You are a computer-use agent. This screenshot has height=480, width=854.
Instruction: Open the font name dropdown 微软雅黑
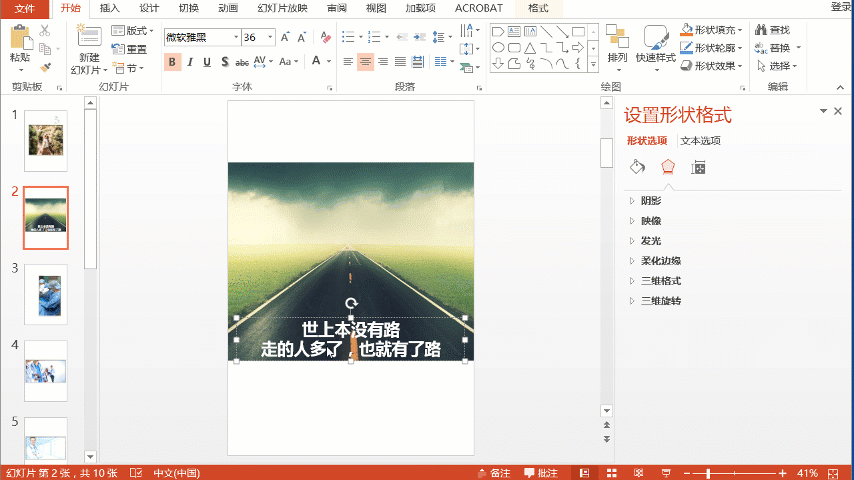click(x=236, y=37)
